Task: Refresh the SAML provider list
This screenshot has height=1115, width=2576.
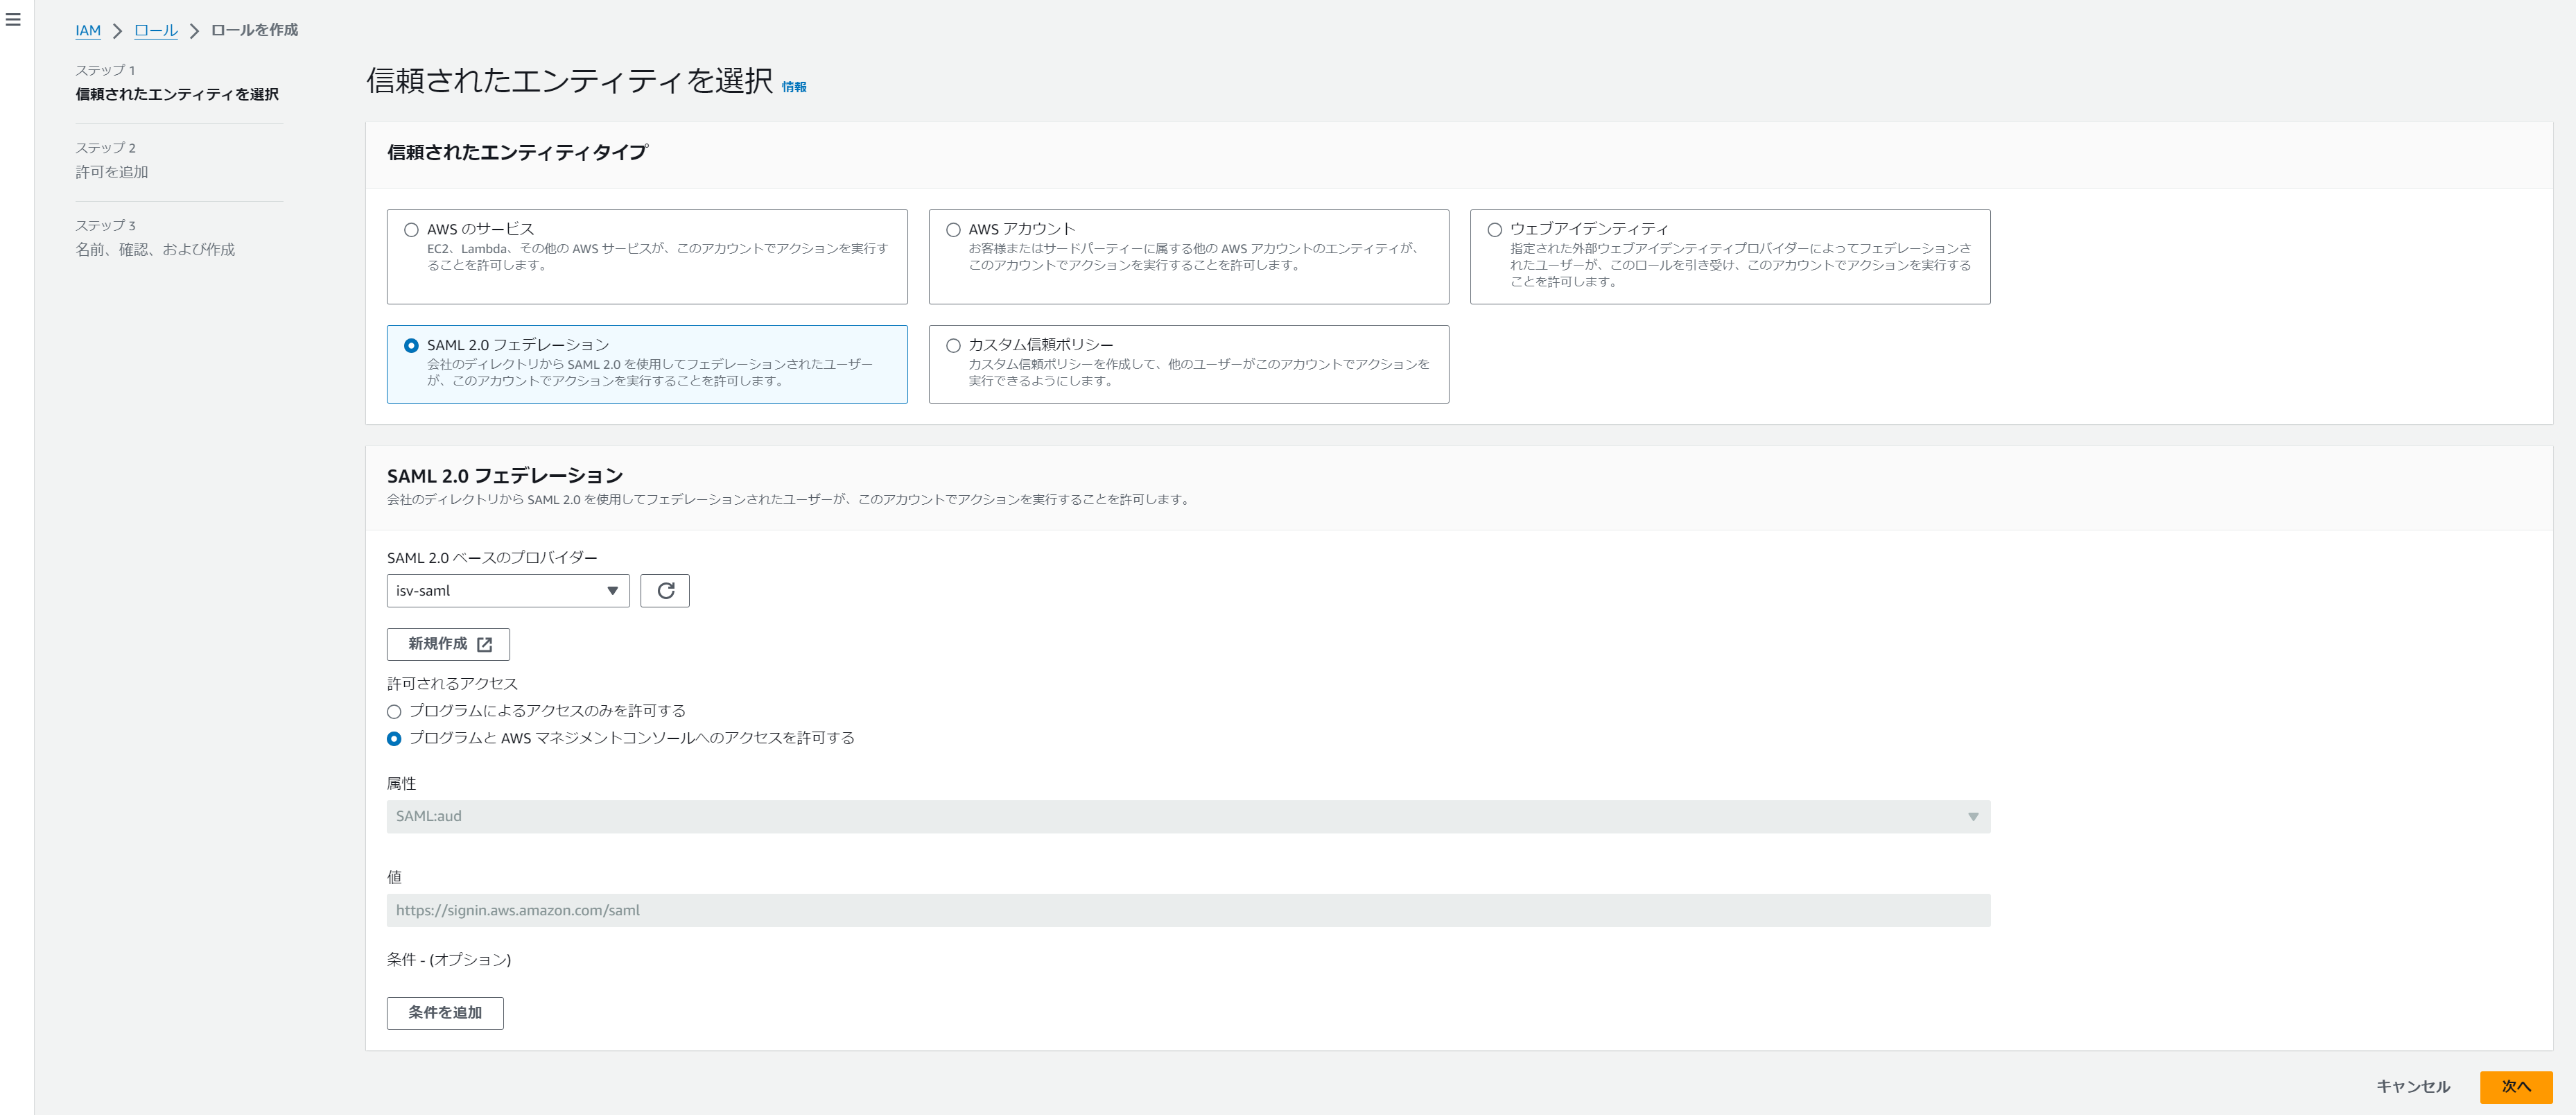Action: click(x=665, y=590)
